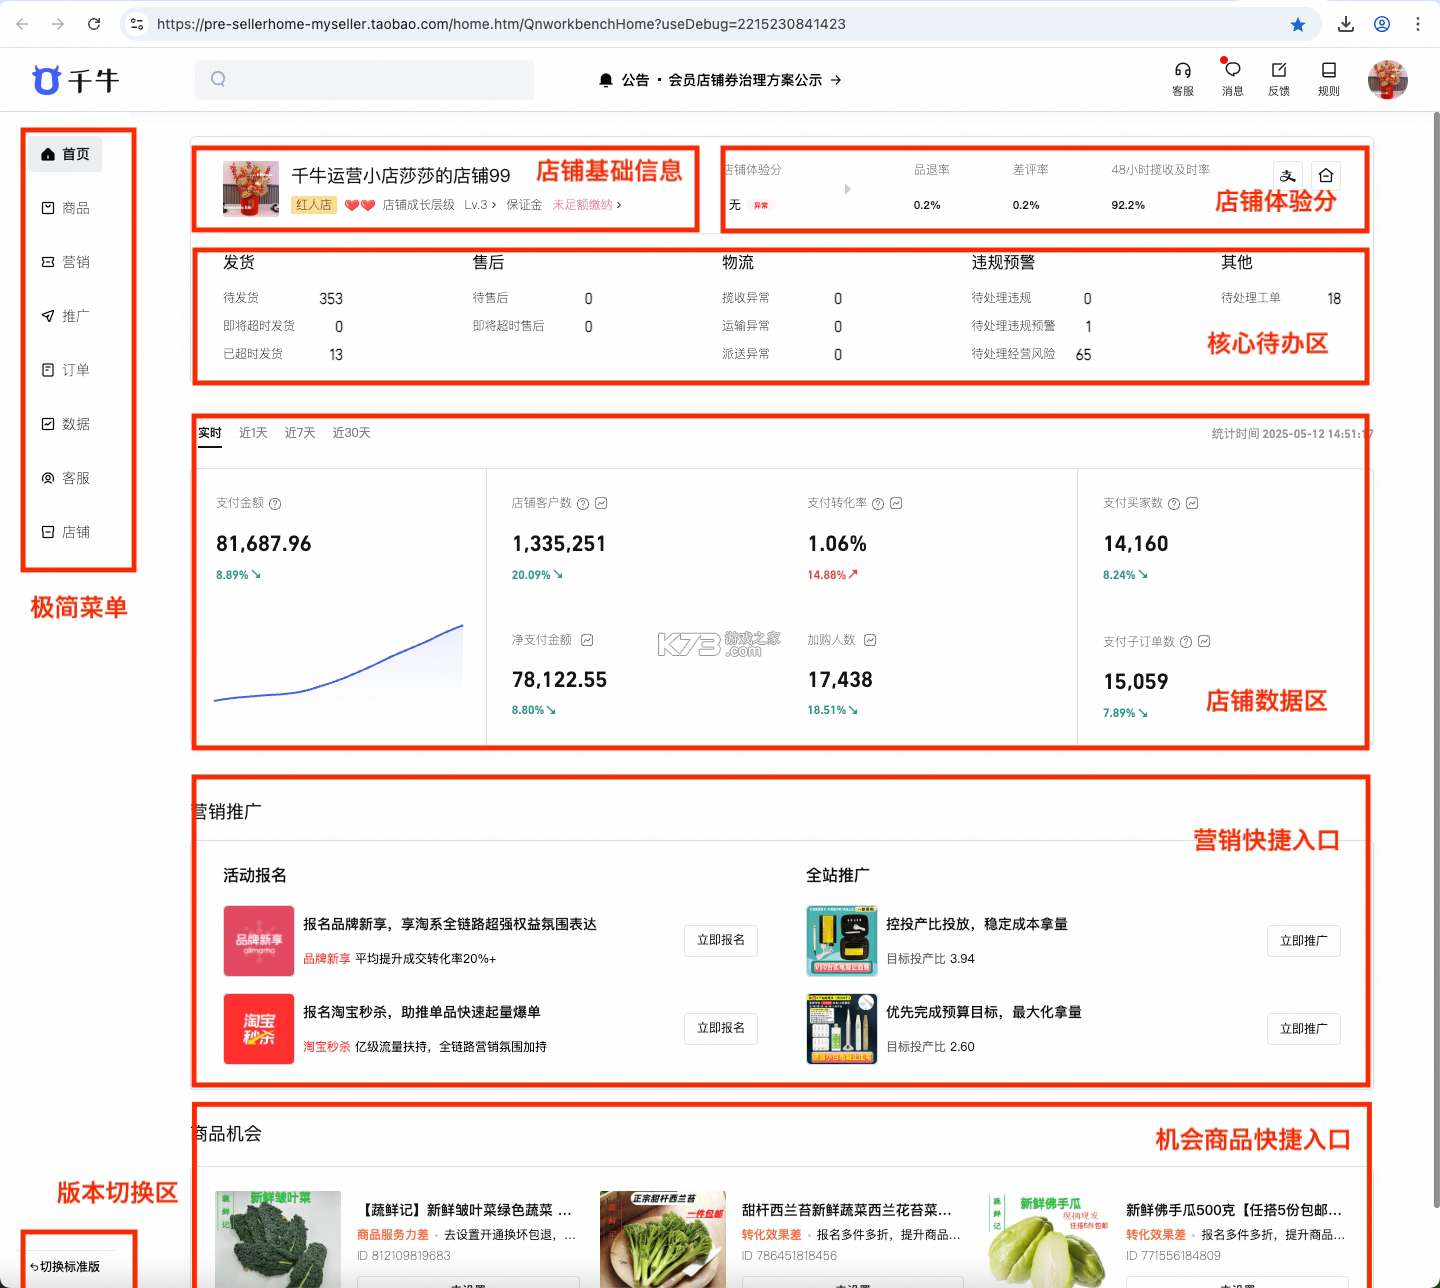Open 营销 in the left sidebar
Screen dimensions: 1440x1288
(x=66, y=262)
